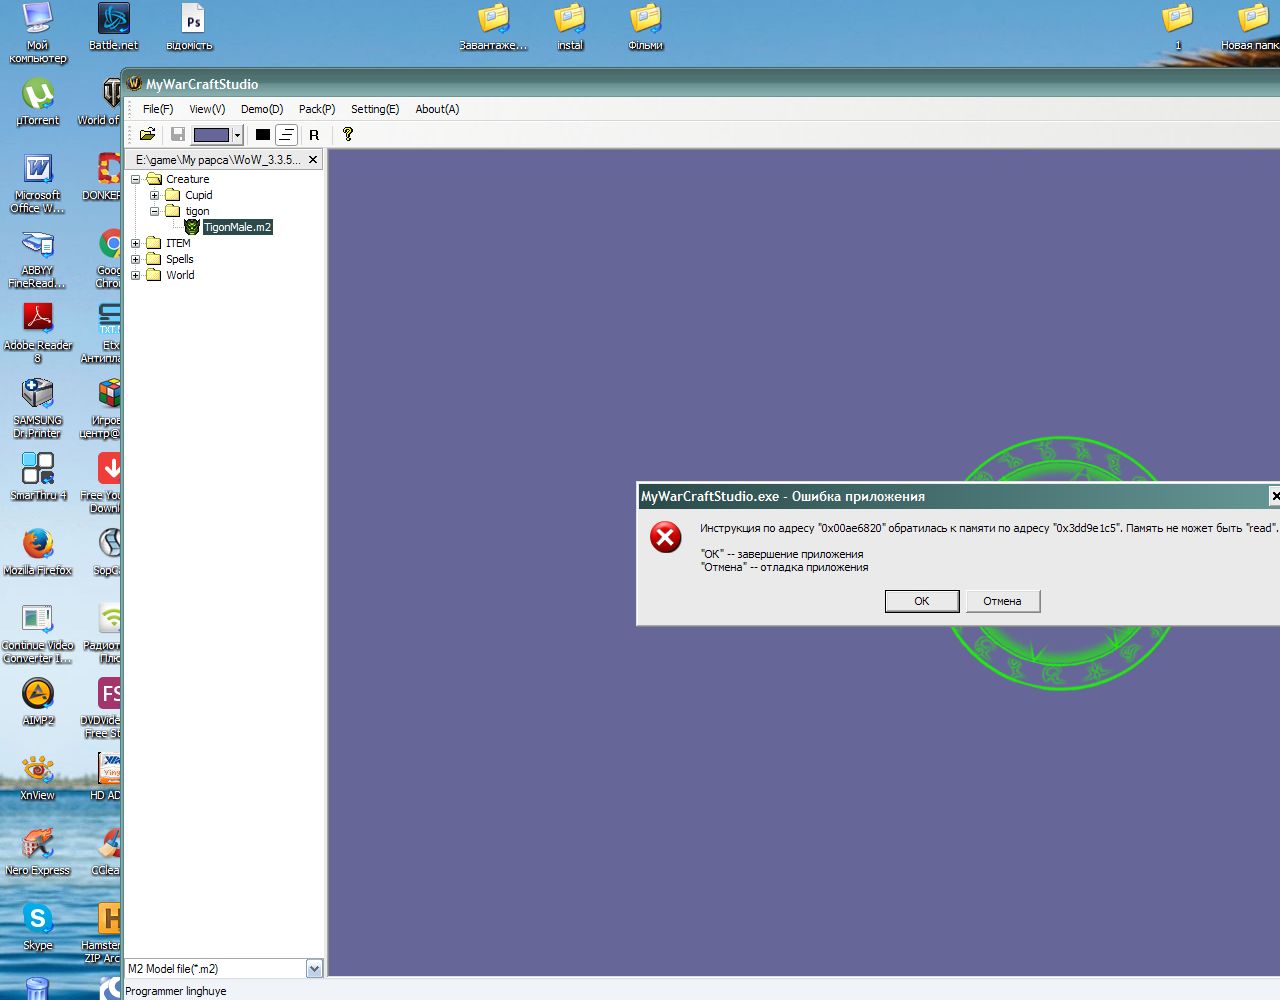Click OK to terminate the application
This screenshot has height=1000, width=1280.
(922, 601)
